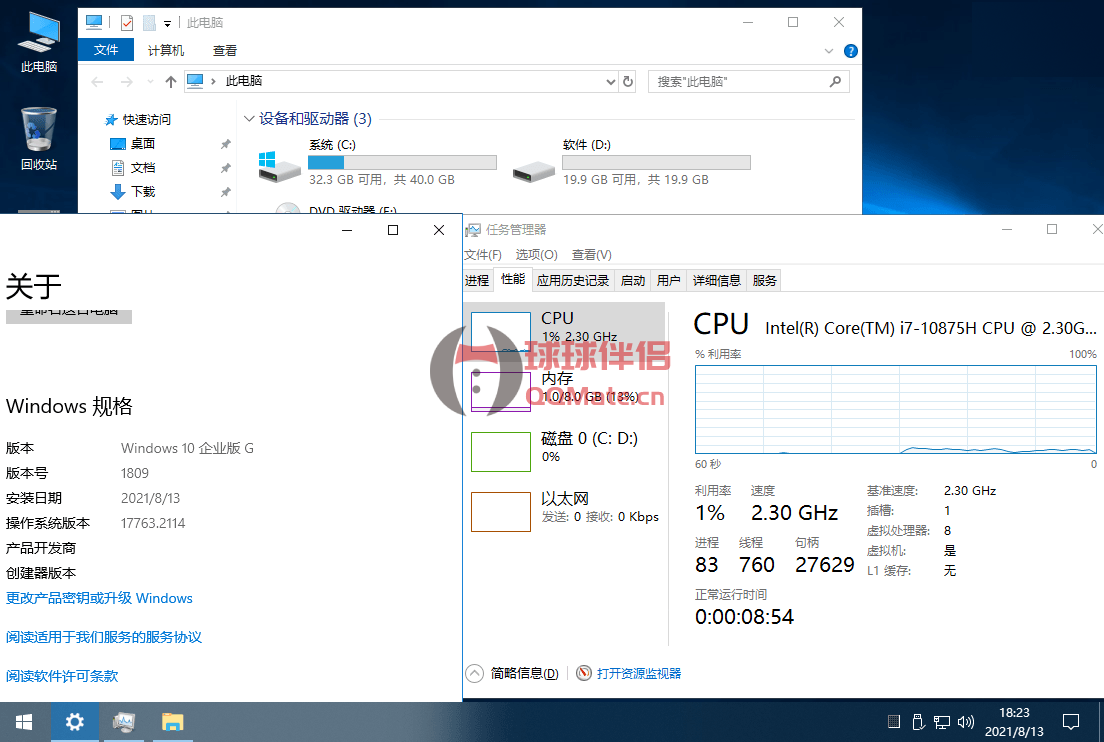Expand the address bar history dropdown
Image resolution: width=1104 pixels, height=742 pixels.
click(x=610, y=82)
